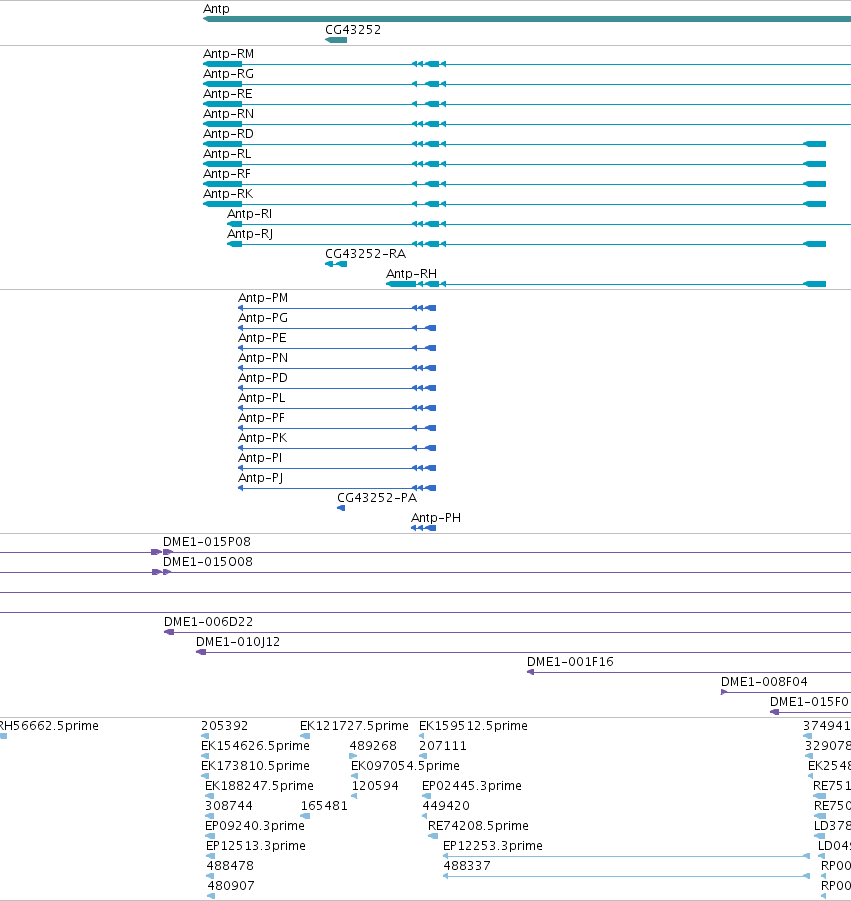
Task: Click the Antp-RE transcript label
Action: click(228, 94)
